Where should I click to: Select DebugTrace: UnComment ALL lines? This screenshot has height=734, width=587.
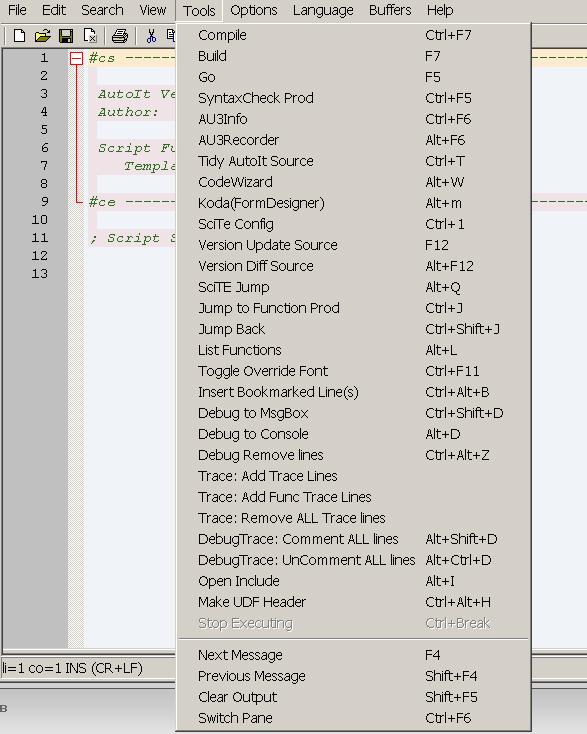[353, 560]
